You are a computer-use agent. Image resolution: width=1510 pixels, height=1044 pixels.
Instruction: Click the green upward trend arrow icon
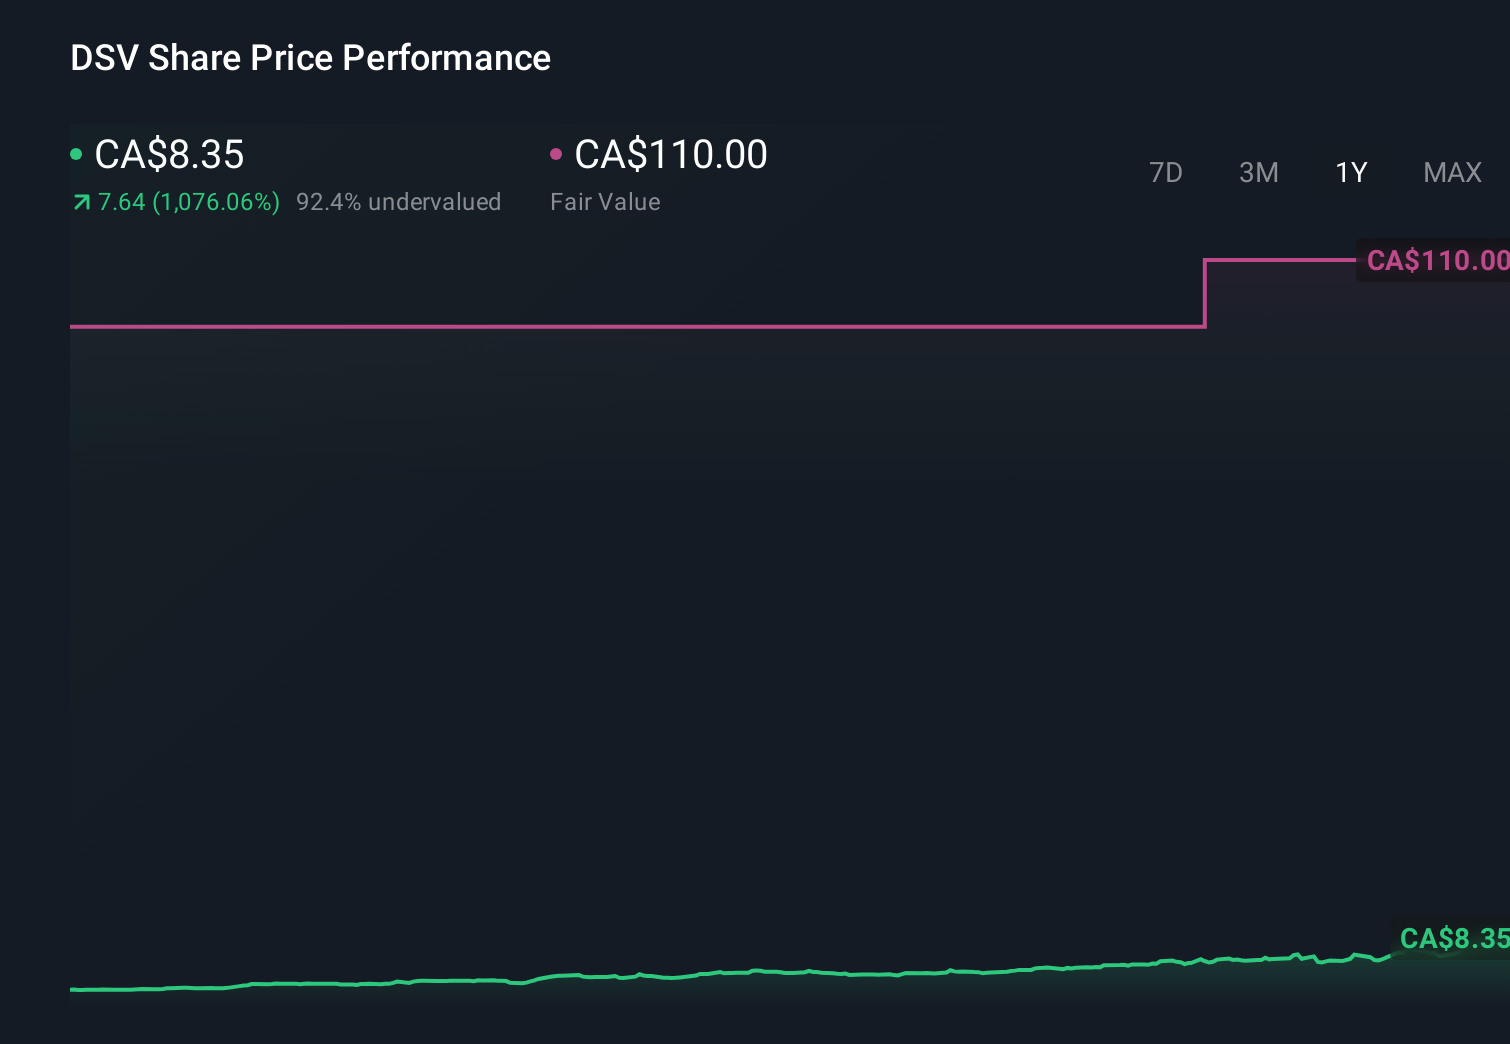[80, 202]
